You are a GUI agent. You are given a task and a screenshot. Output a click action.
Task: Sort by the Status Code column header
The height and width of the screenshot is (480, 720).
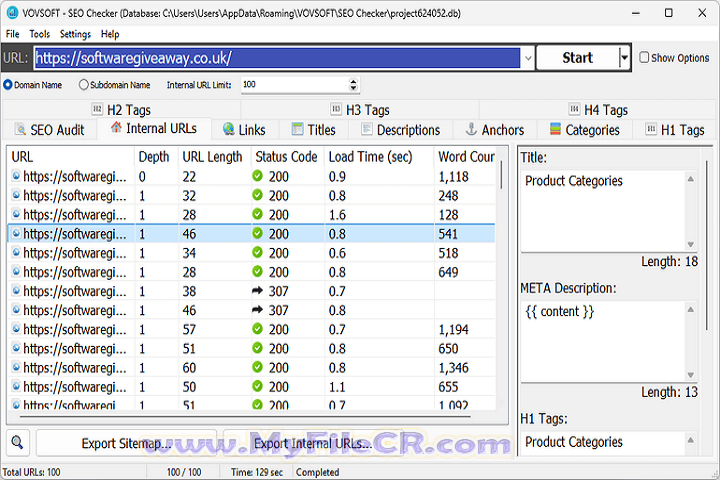click(x=287, y=157)
